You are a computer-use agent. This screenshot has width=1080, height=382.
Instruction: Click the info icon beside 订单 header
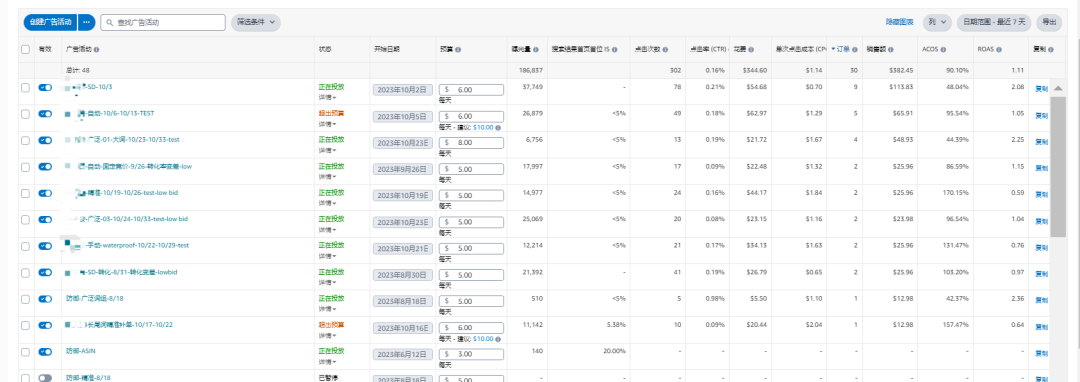[x=854, y=50]
